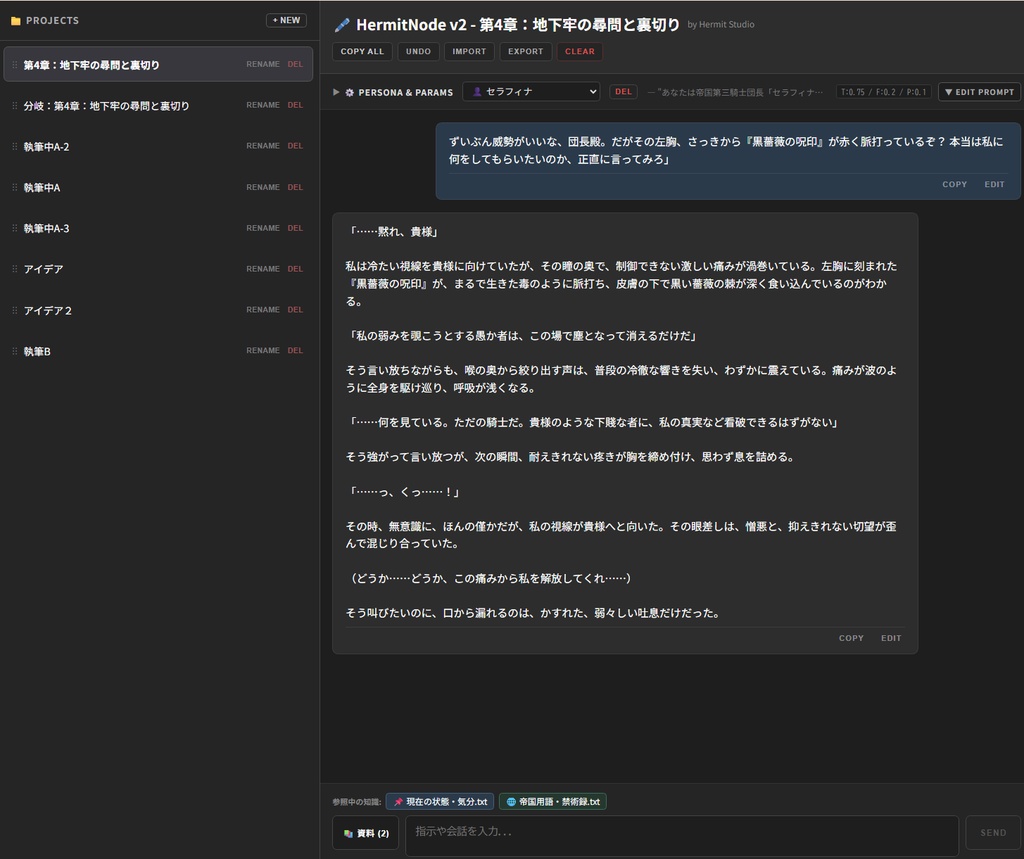Click drag handle of 執筆中A project
Image resolution: width=1024 pixels, height=859 pixels.
pyautogui.click(x=14, y=187)
